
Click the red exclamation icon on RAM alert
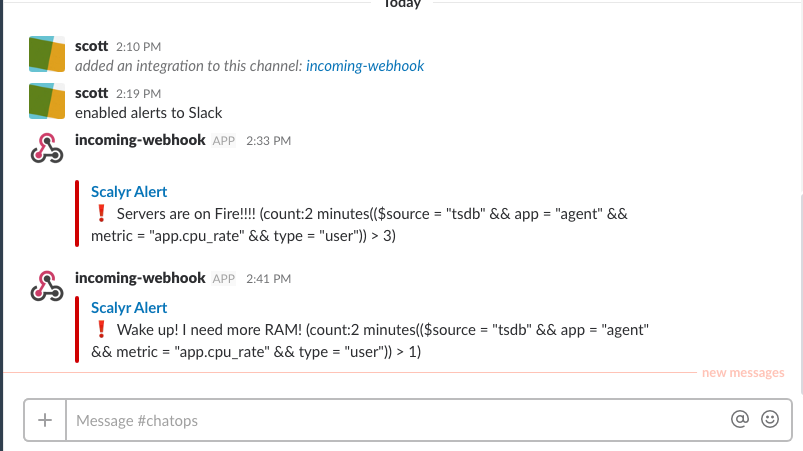coord(100,330)
